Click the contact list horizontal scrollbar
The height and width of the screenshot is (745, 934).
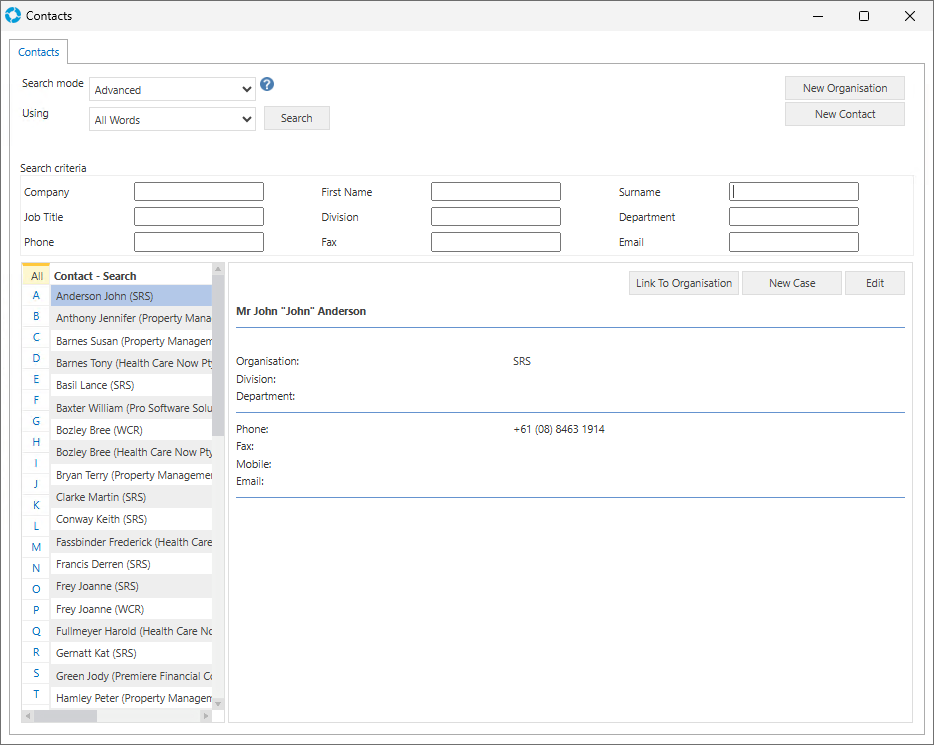click(x=65, y=716)
